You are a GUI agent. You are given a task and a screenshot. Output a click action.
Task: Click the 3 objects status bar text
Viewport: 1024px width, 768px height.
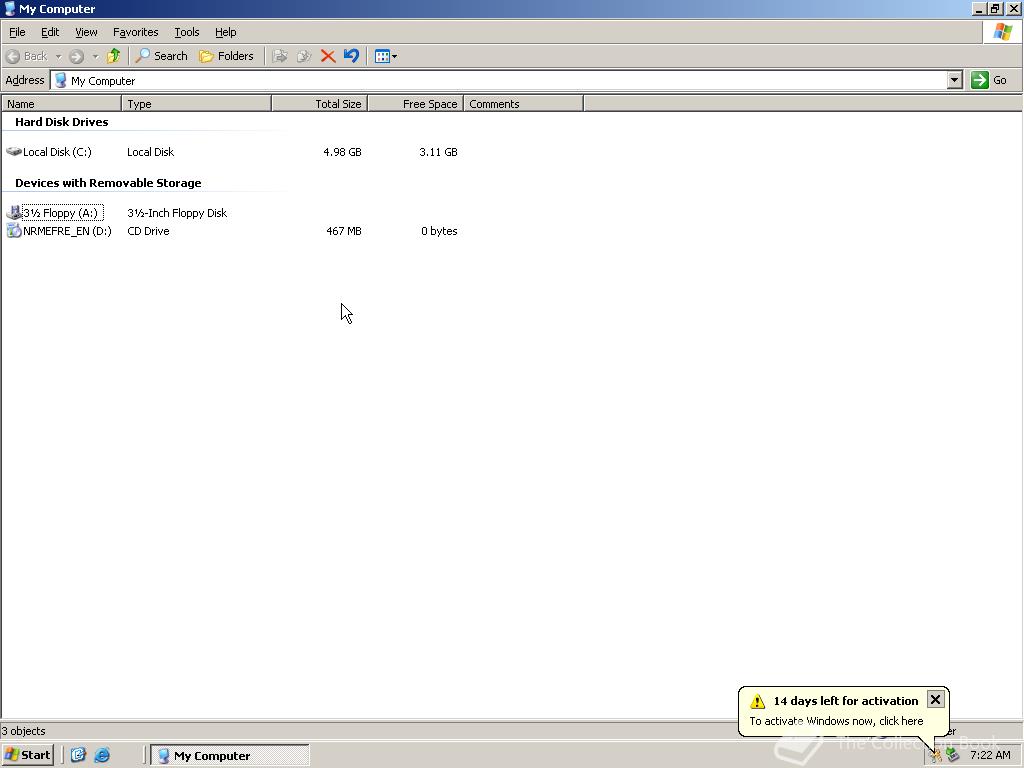(24, 731)
